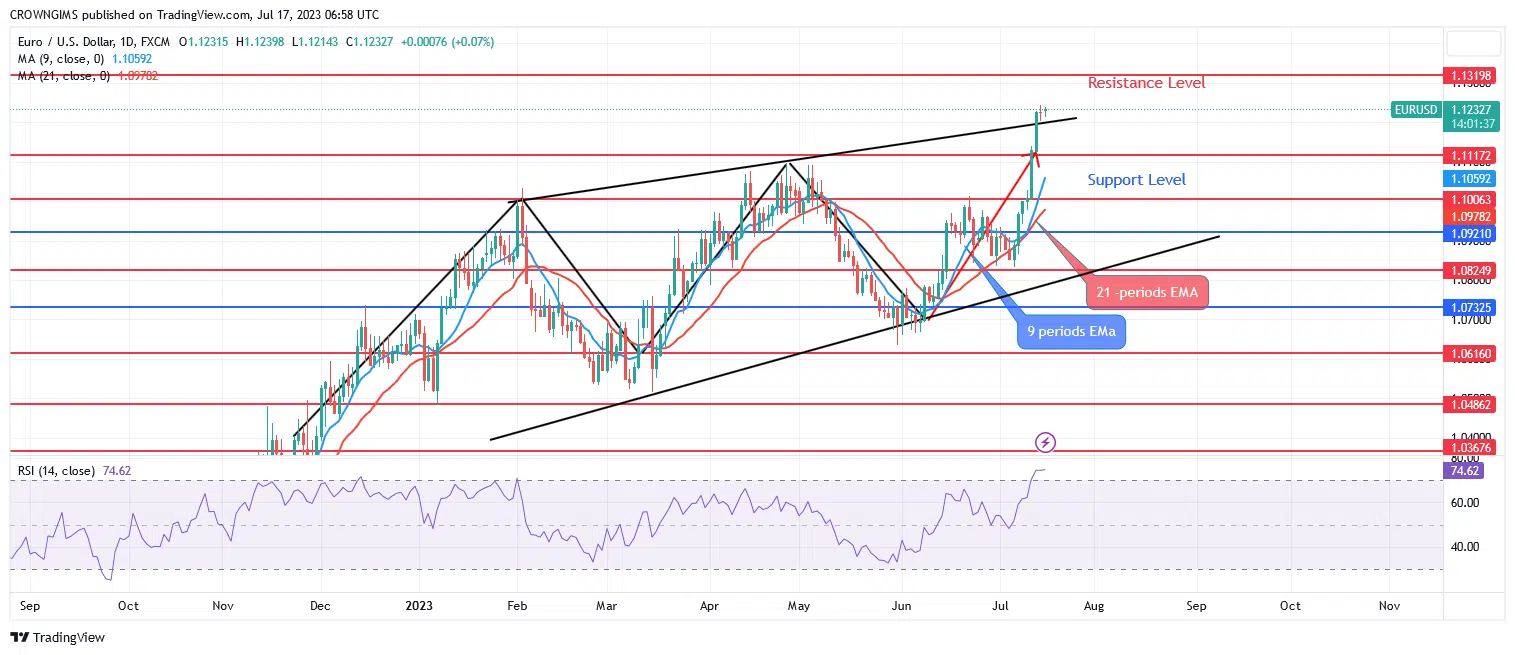Click the MA (21, close, 0) indicator legend
This screenshot has height=655, width=1515.
pos(62,76)
